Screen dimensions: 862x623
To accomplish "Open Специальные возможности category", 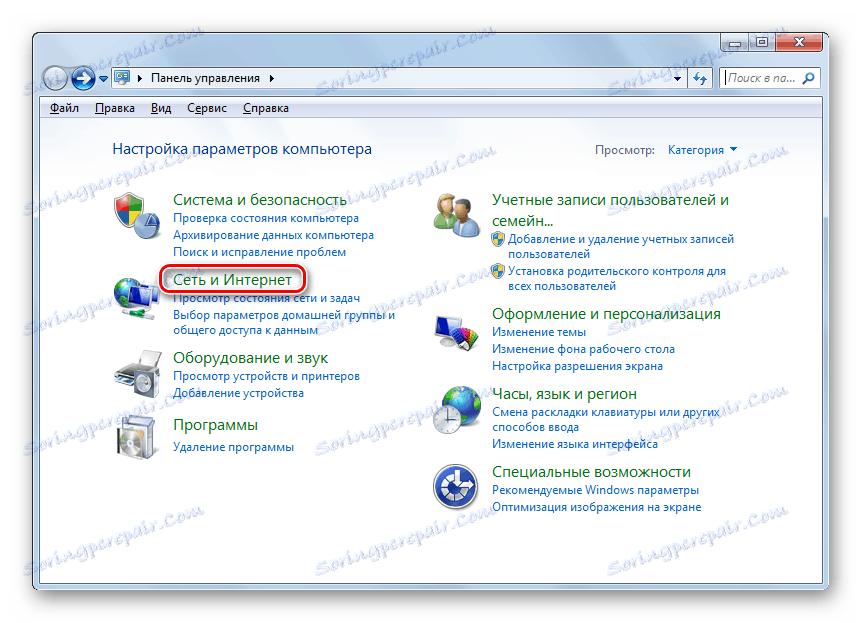I will click(592, 472).
